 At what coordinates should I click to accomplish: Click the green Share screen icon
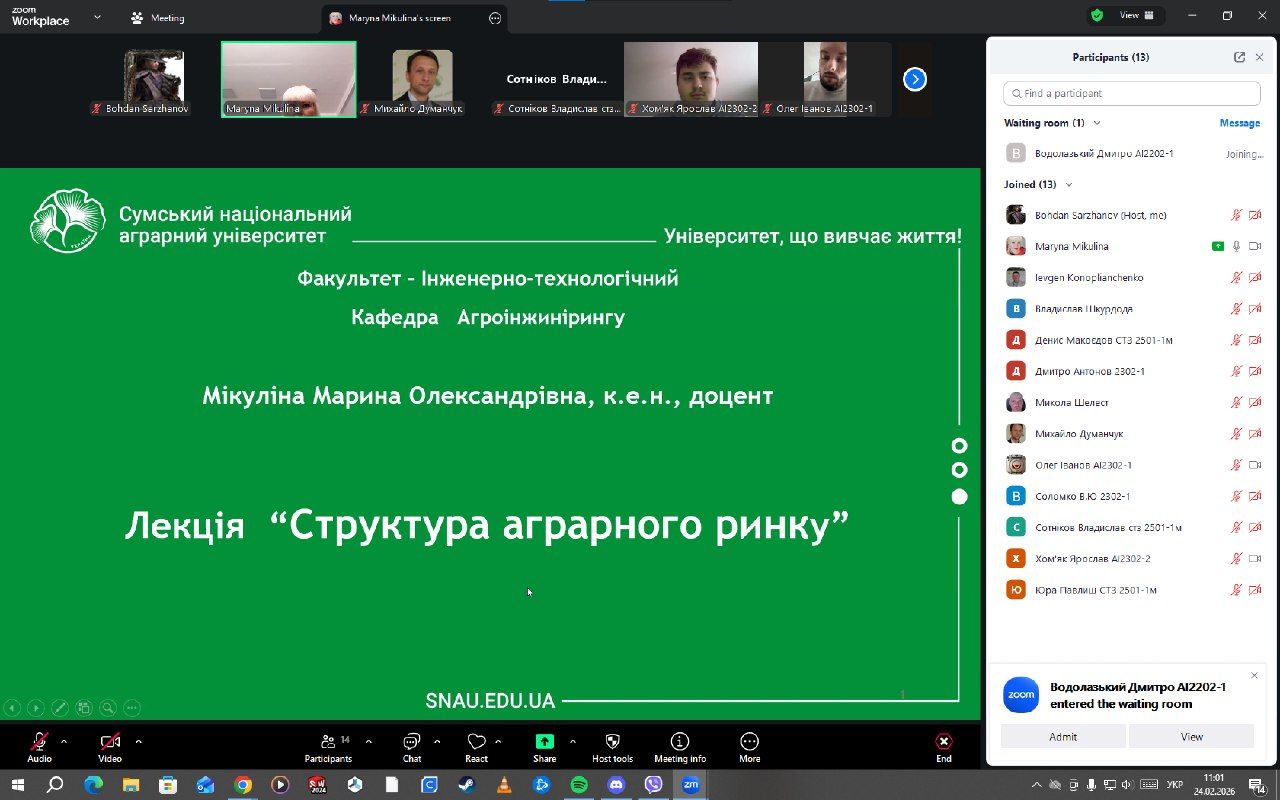tap(544, 742)
